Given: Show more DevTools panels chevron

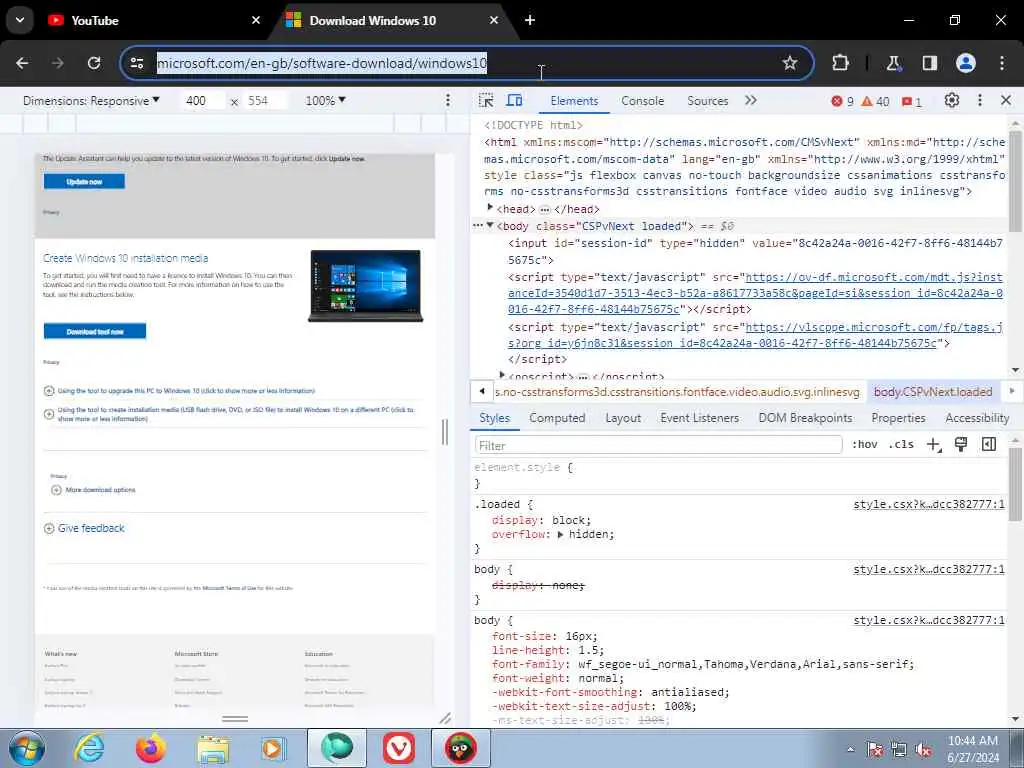Looking at the screenshot, I should [750, 101].
